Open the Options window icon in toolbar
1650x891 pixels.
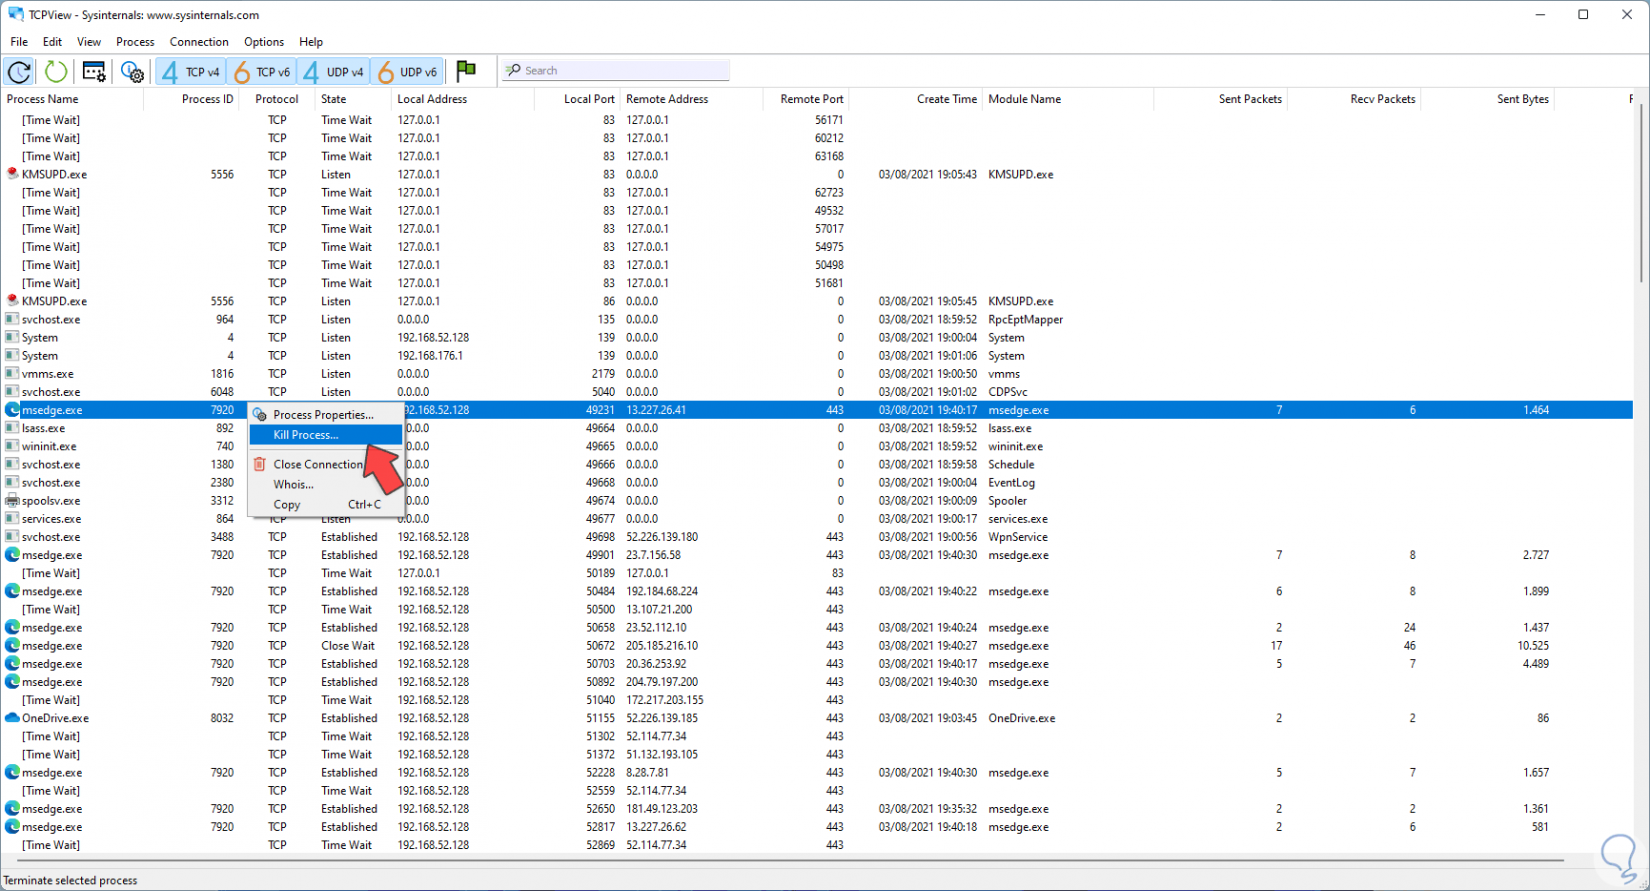tap(94, 71)
